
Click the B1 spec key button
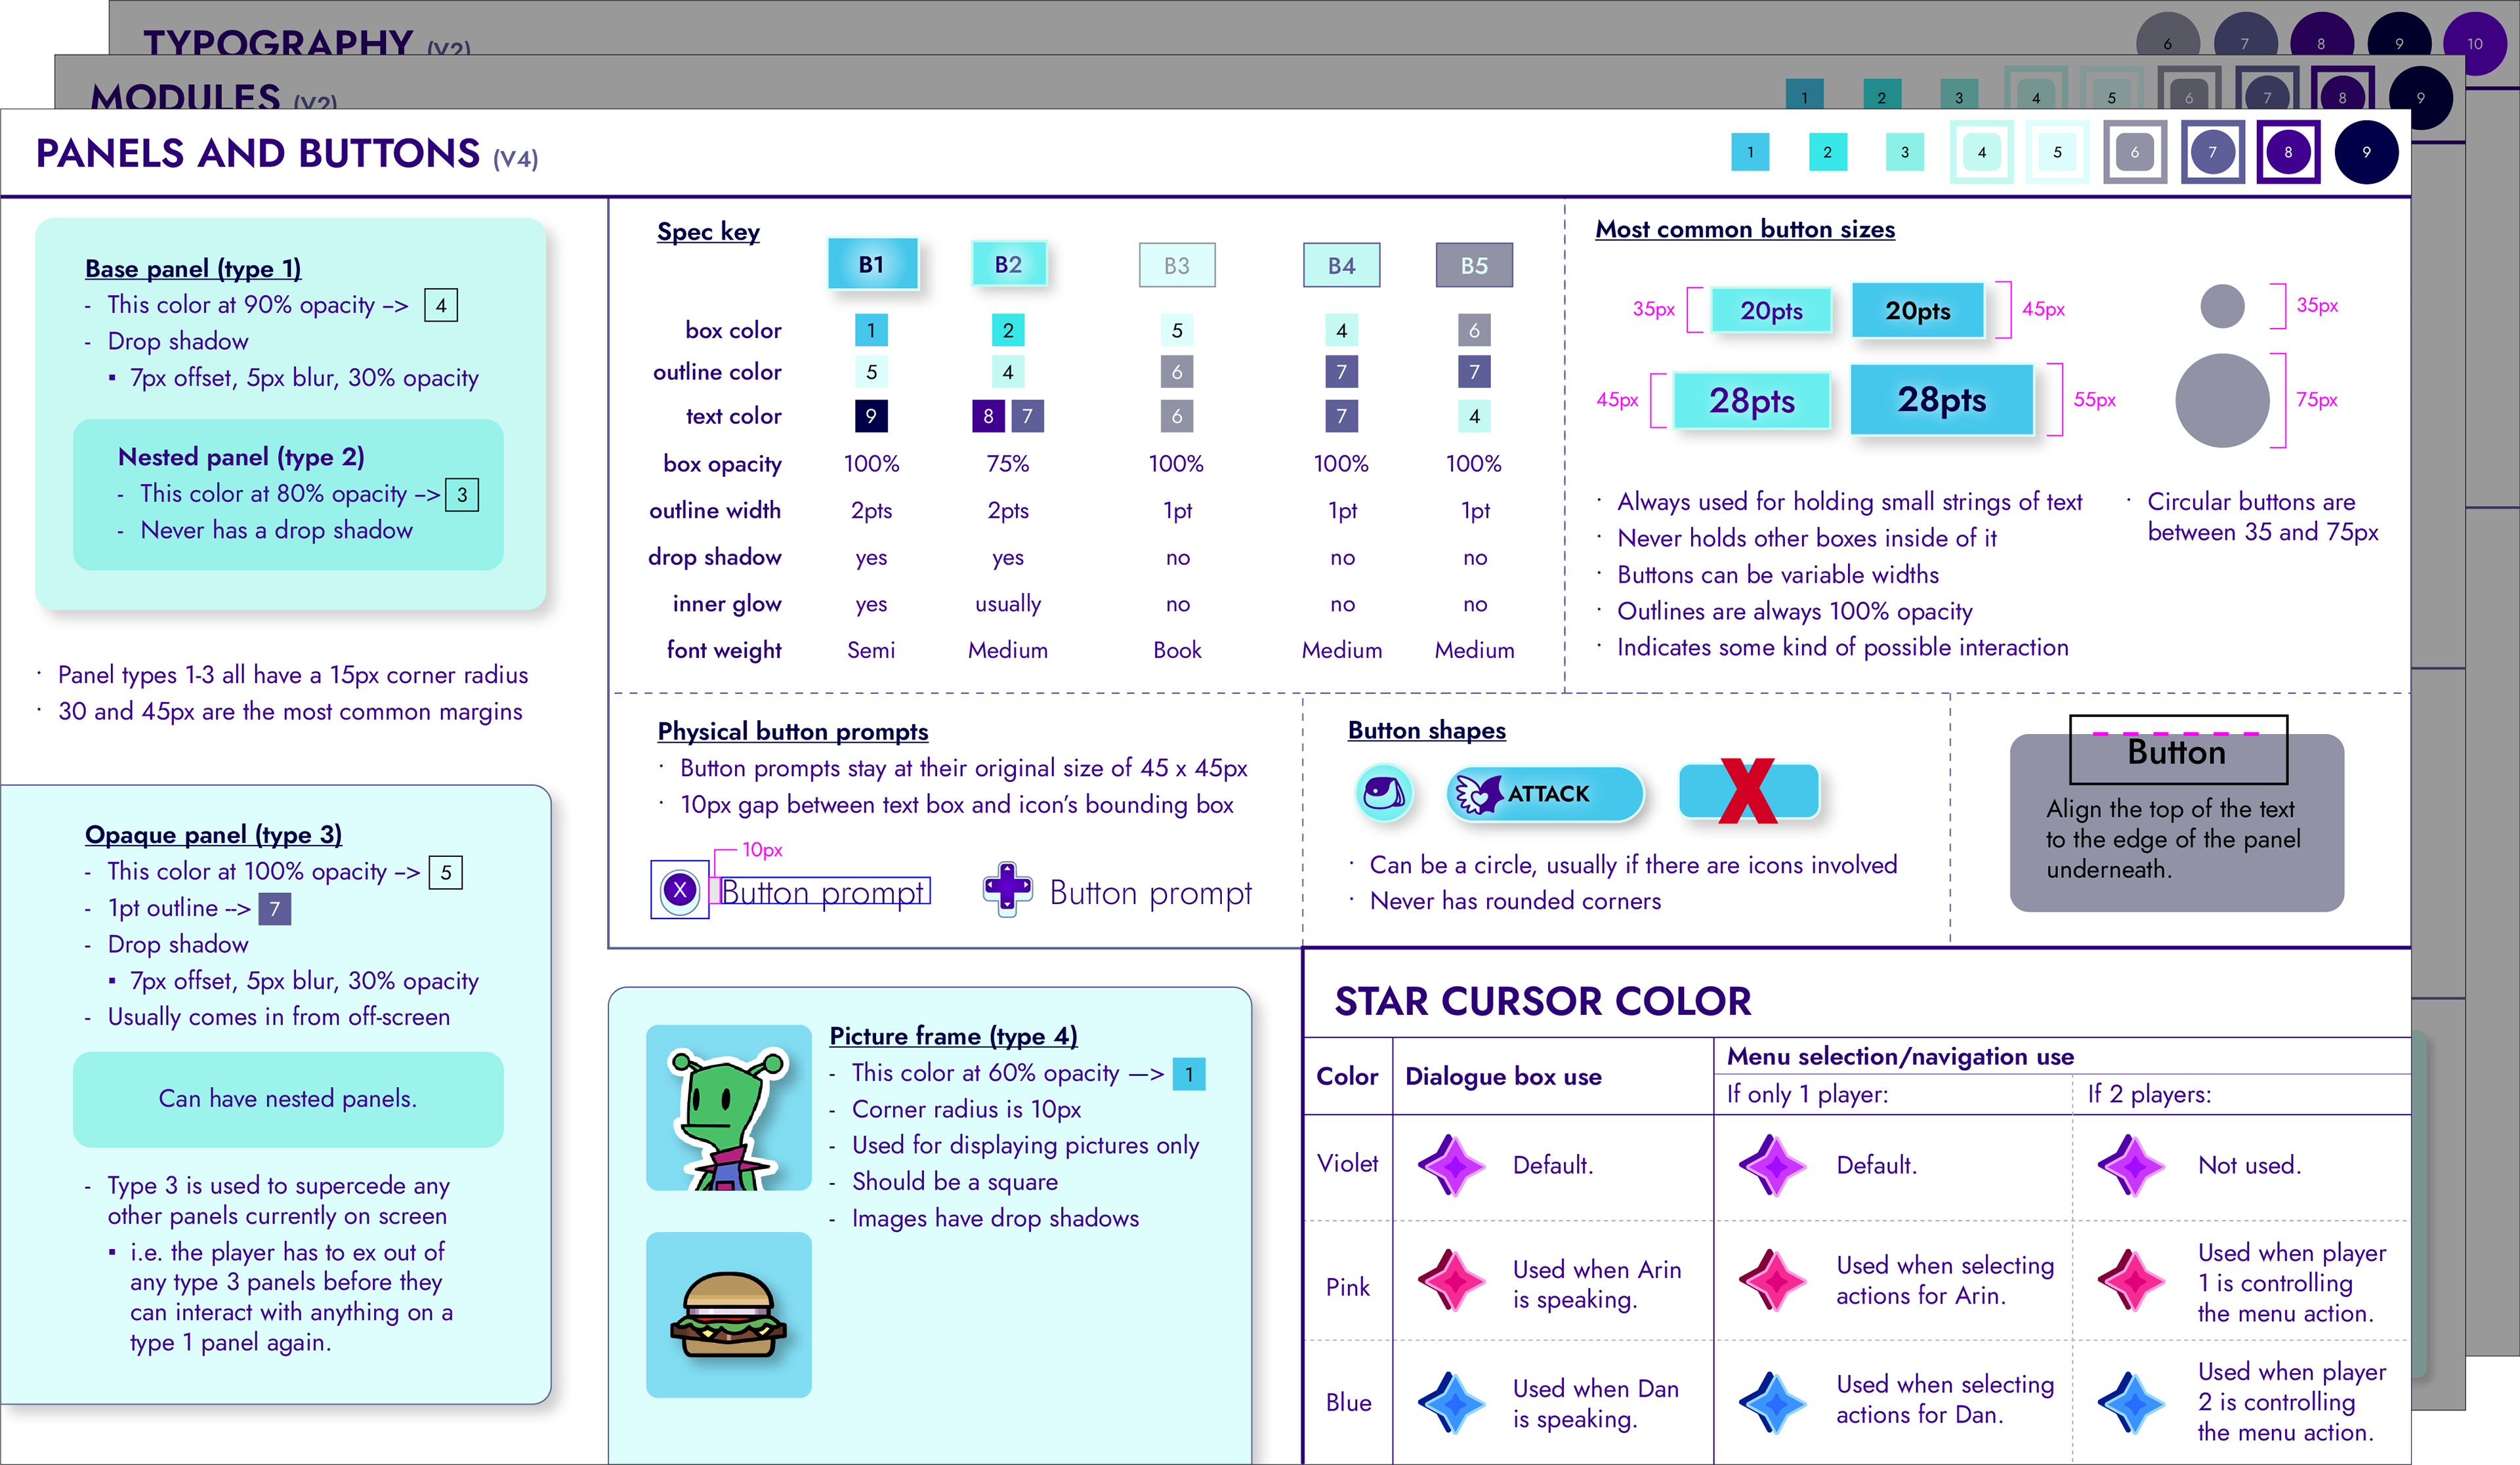coord(872,265)
